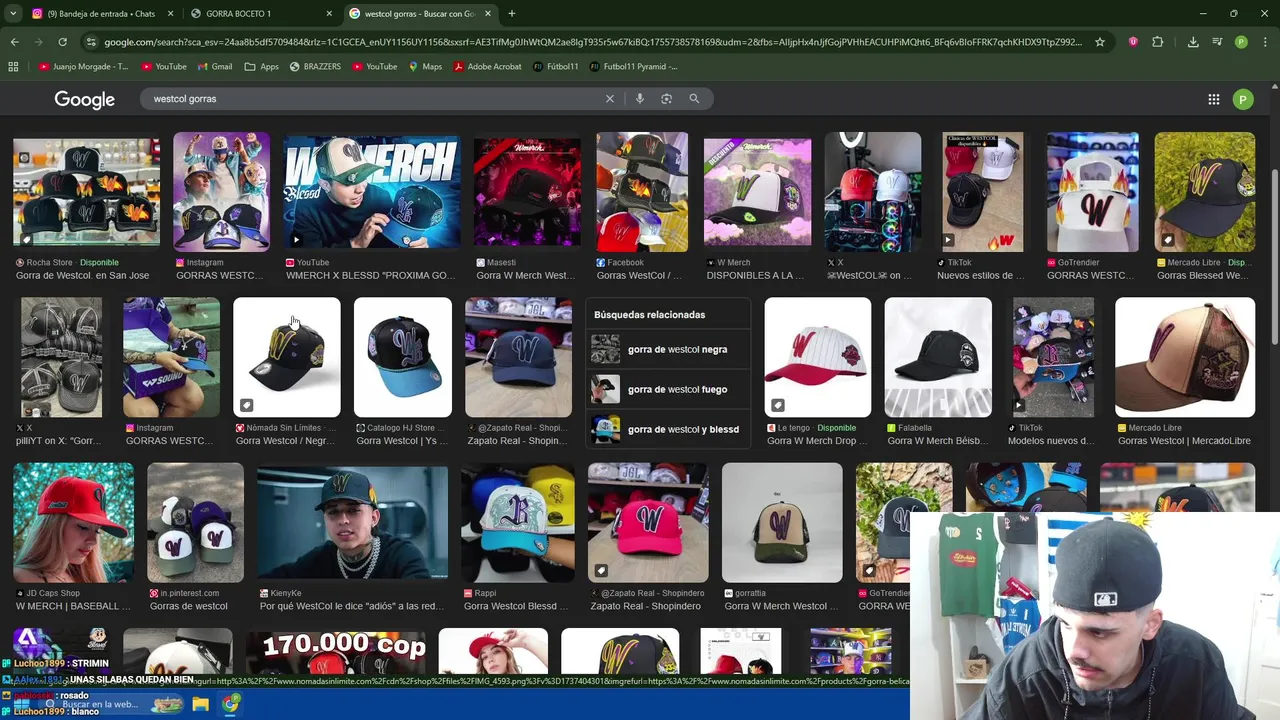
Task: Go back with the browser back arrow
Action: click(x=14, y=42)
